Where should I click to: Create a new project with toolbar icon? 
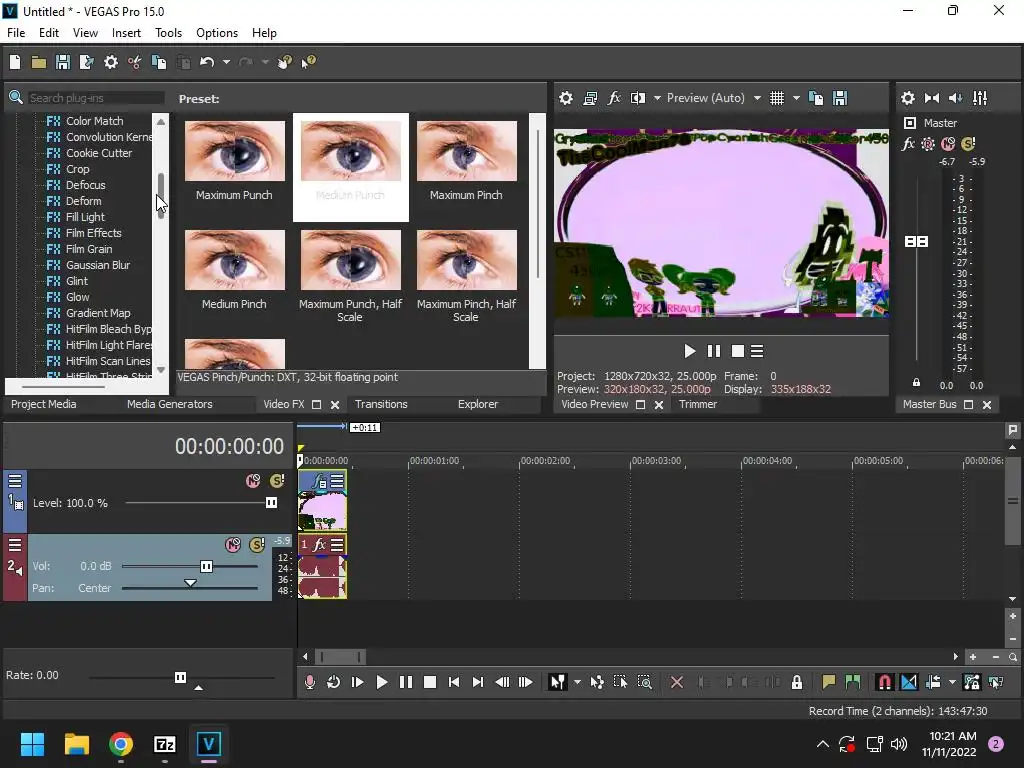click(15, 62)
